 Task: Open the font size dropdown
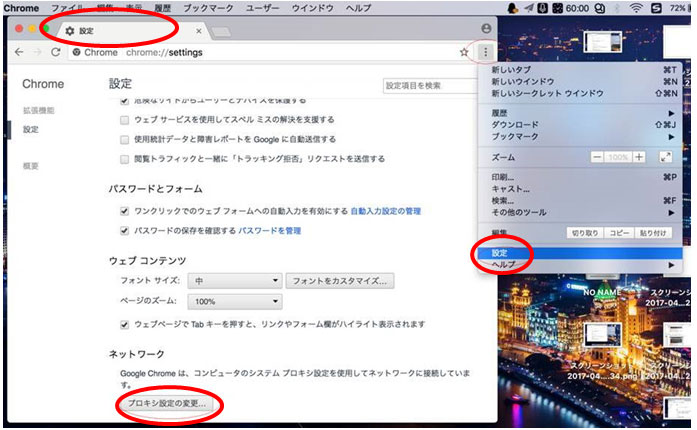235,281
